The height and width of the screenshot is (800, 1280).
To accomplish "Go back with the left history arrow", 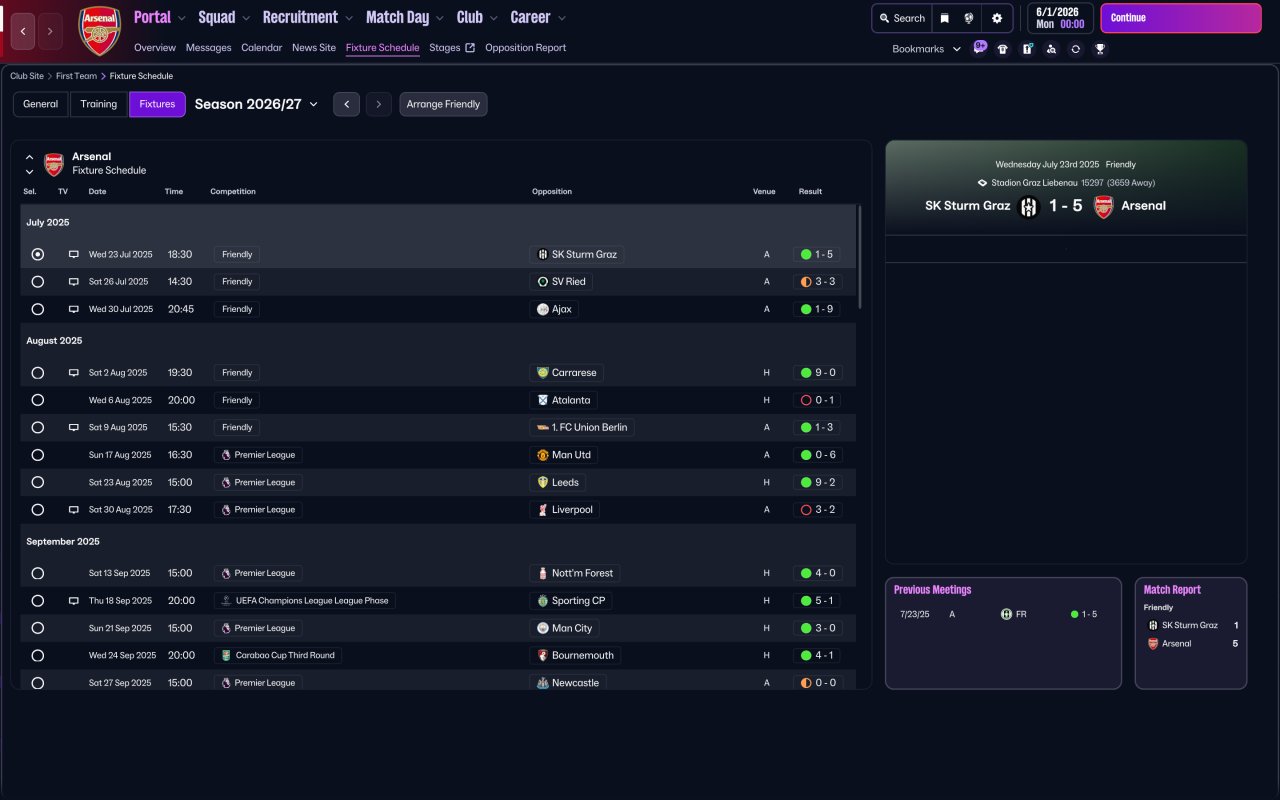I will pyautogui.click(x=23, y=31).
